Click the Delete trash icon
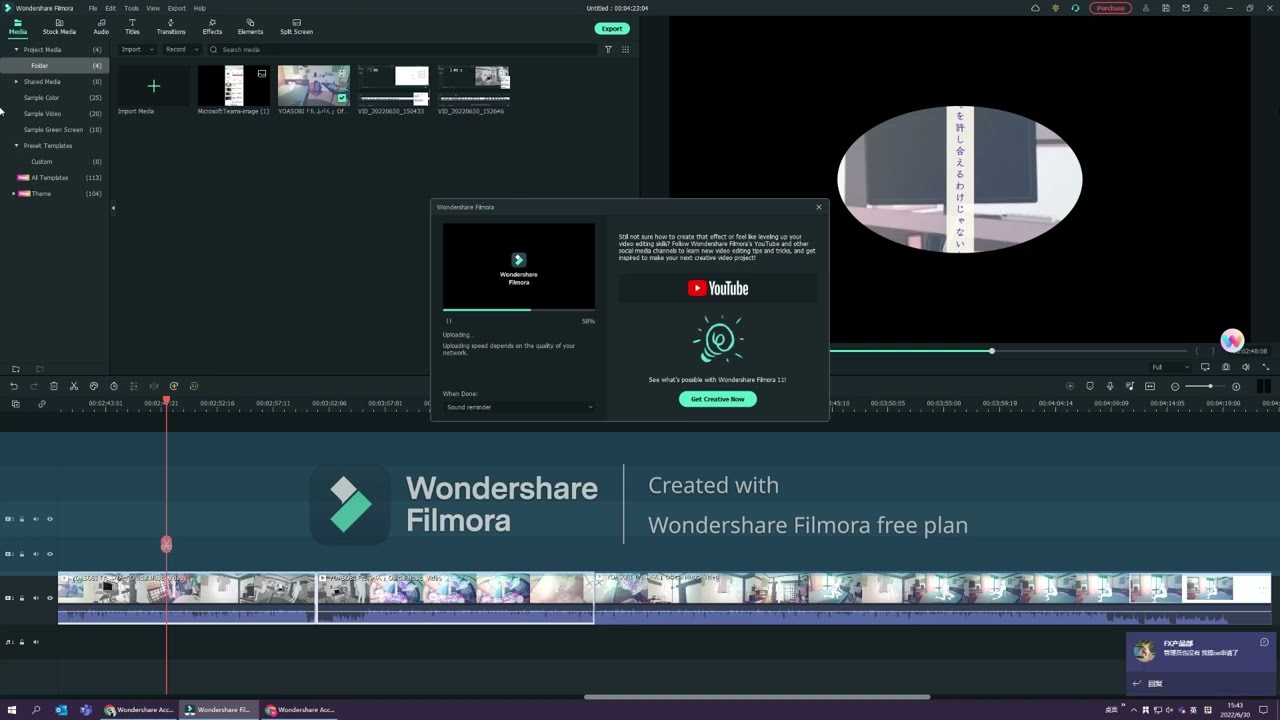1280x720 pixels. coord(54,386)
